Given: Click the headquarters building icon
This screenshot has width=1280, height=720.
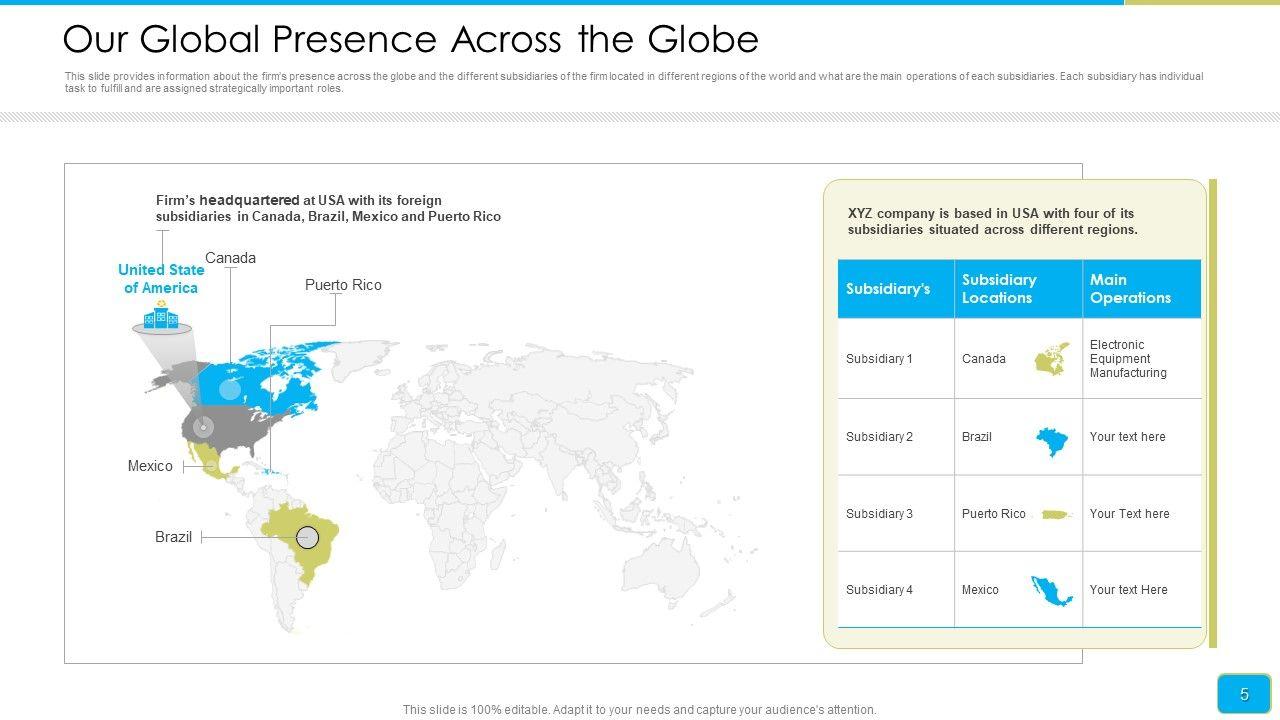Looking at the screenshot, I should click(160, 319).
